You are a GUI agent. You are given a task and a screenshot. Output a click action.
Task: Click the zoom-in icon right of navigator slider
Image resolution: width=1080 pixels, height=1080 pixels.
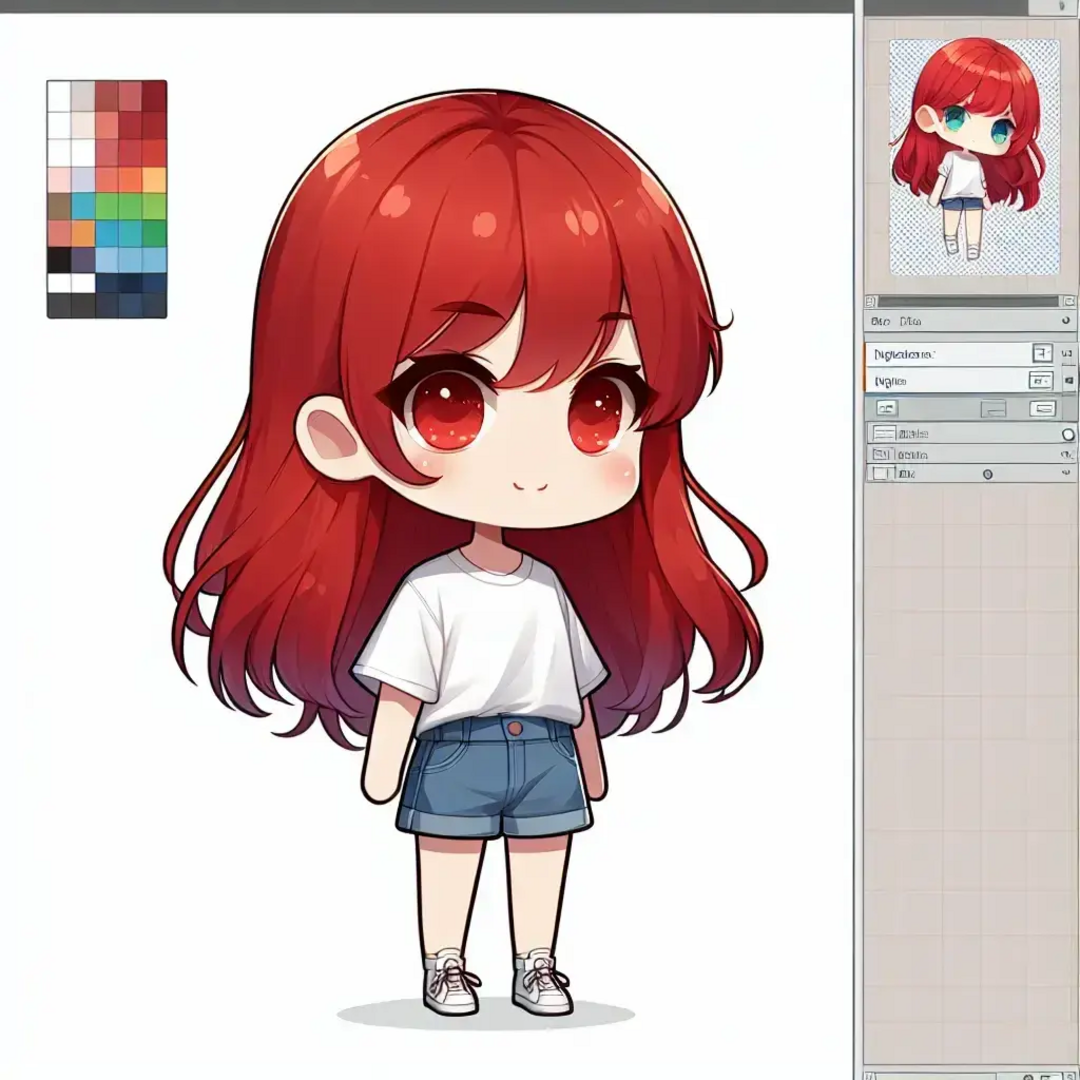click(x=1068, y=301)
